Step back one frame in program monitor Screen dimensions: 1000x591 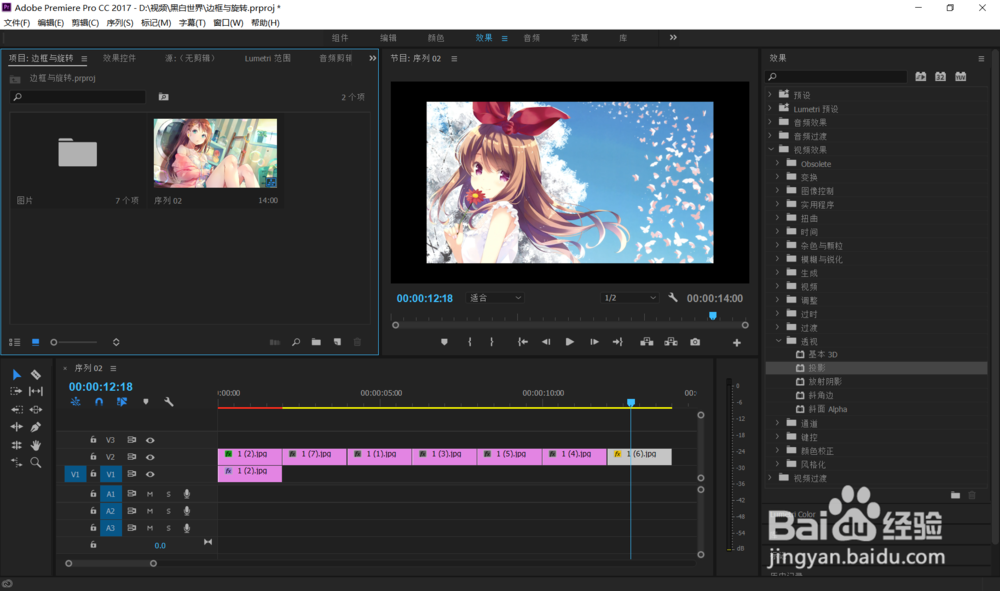point(546,342)
